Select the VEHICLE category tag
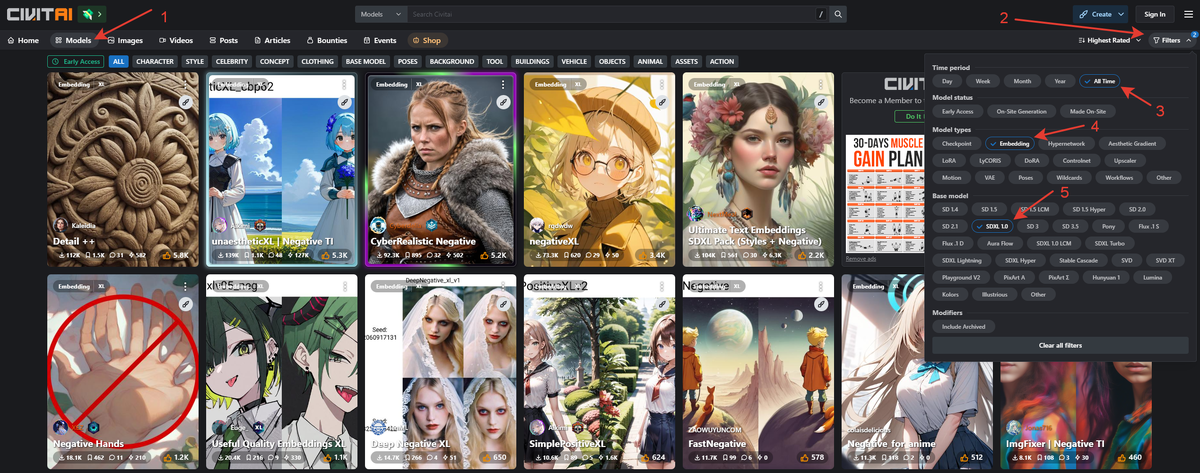This screenshot has width=1200, height=473. click(574, 61)
